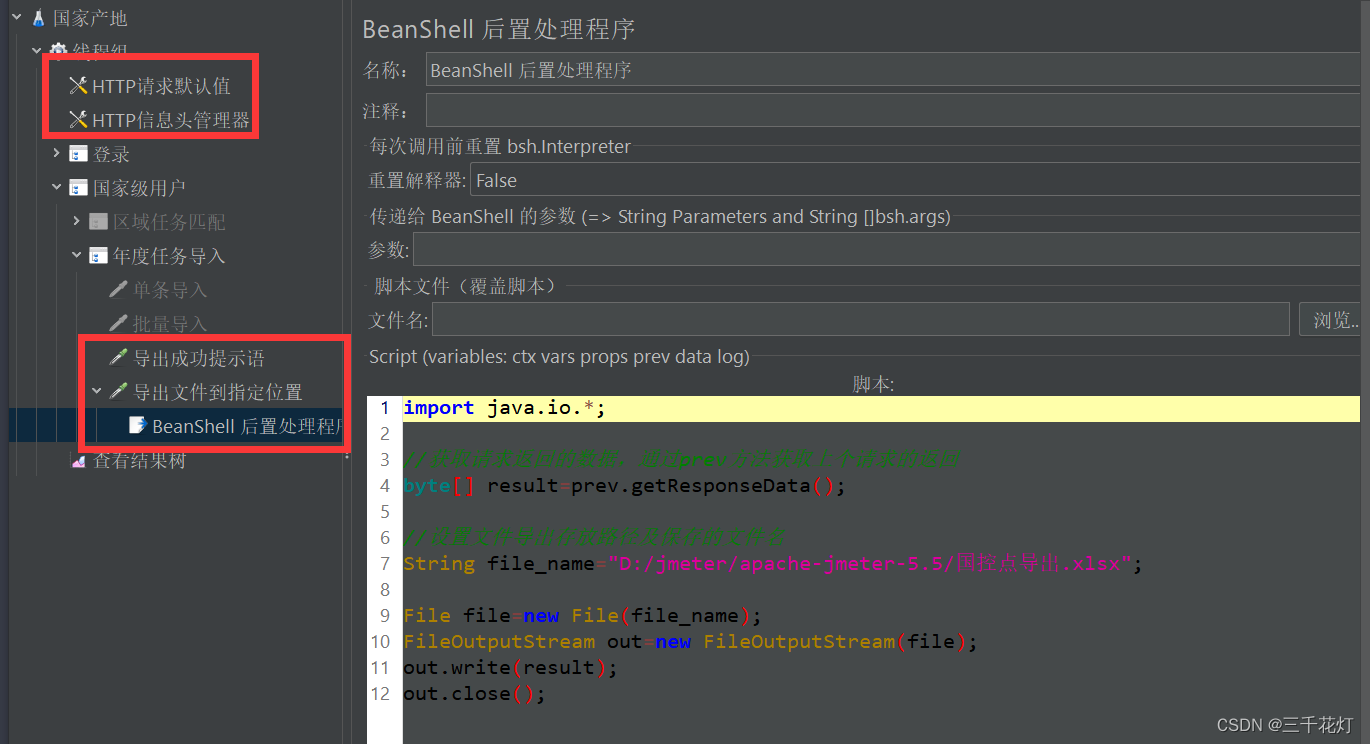Image resolution: width=1370 pixels, height=744 pixels.
Task: Select HTTP请求默认值 in the tree
Action: [161, 86]
